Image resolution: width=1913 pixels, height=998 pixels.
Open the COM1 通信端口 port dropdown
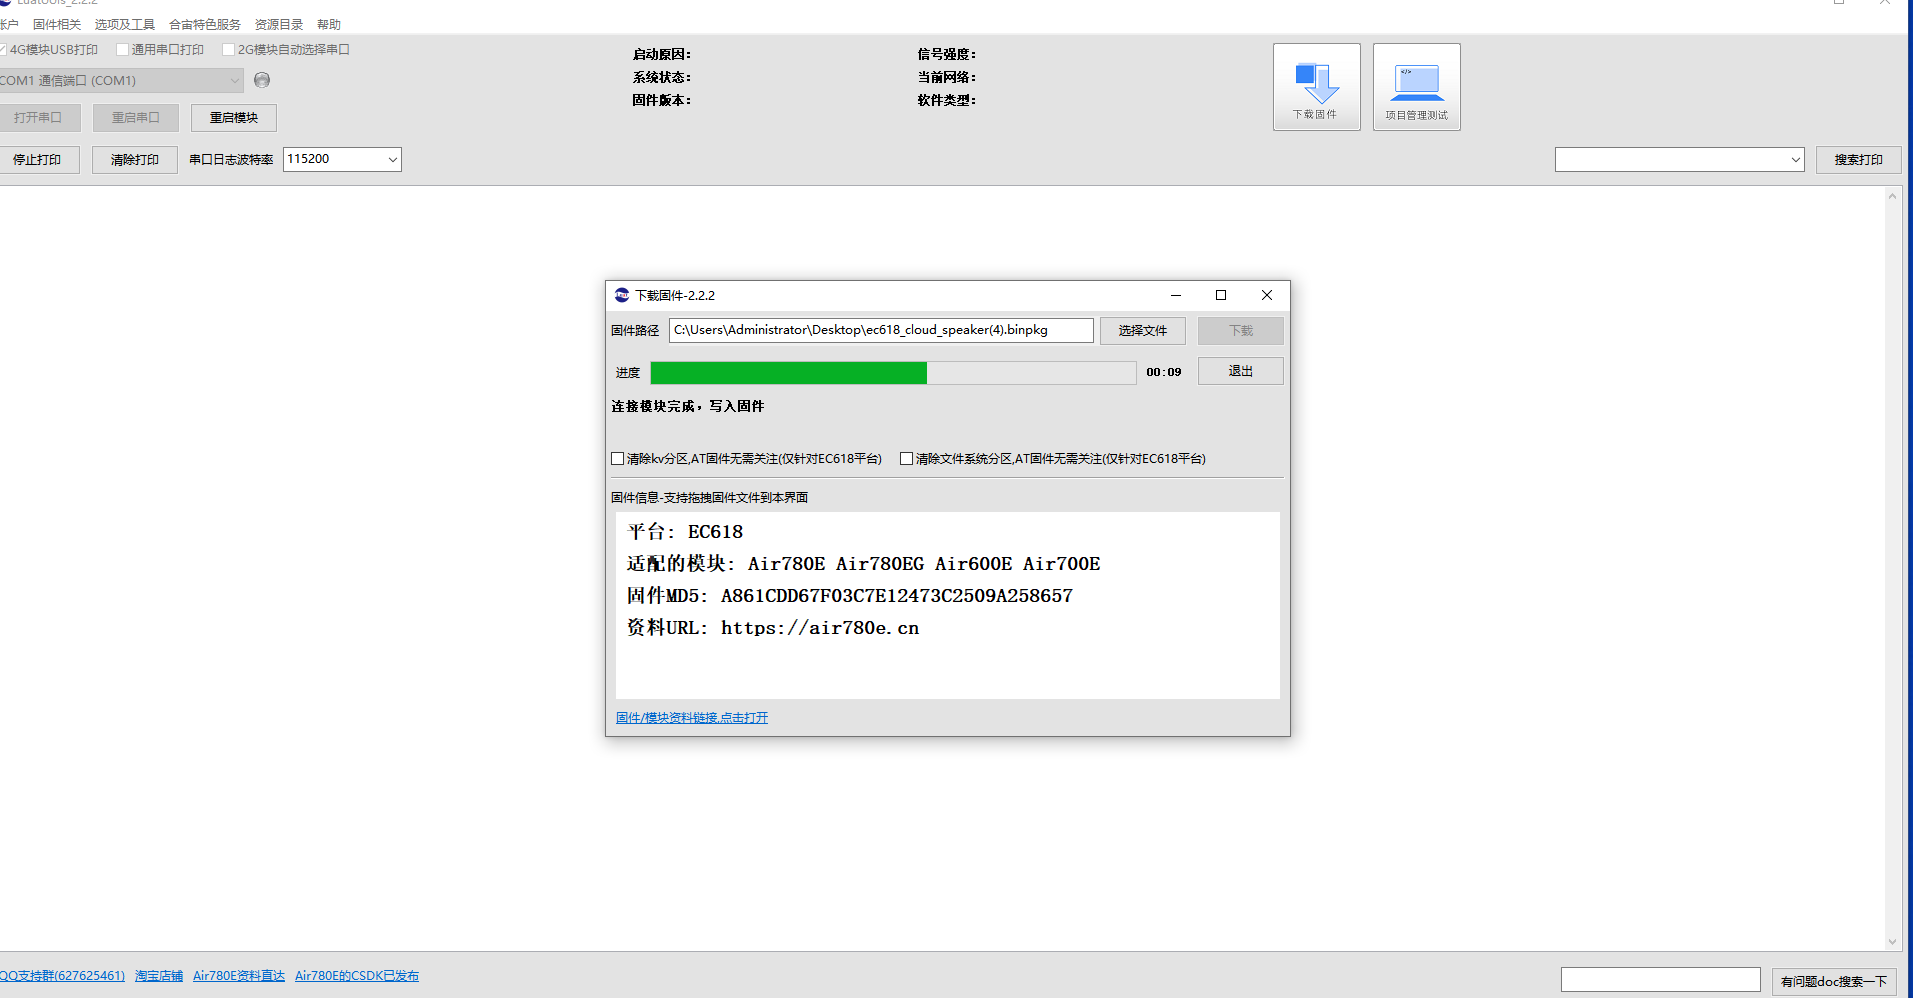coord(234,80)
